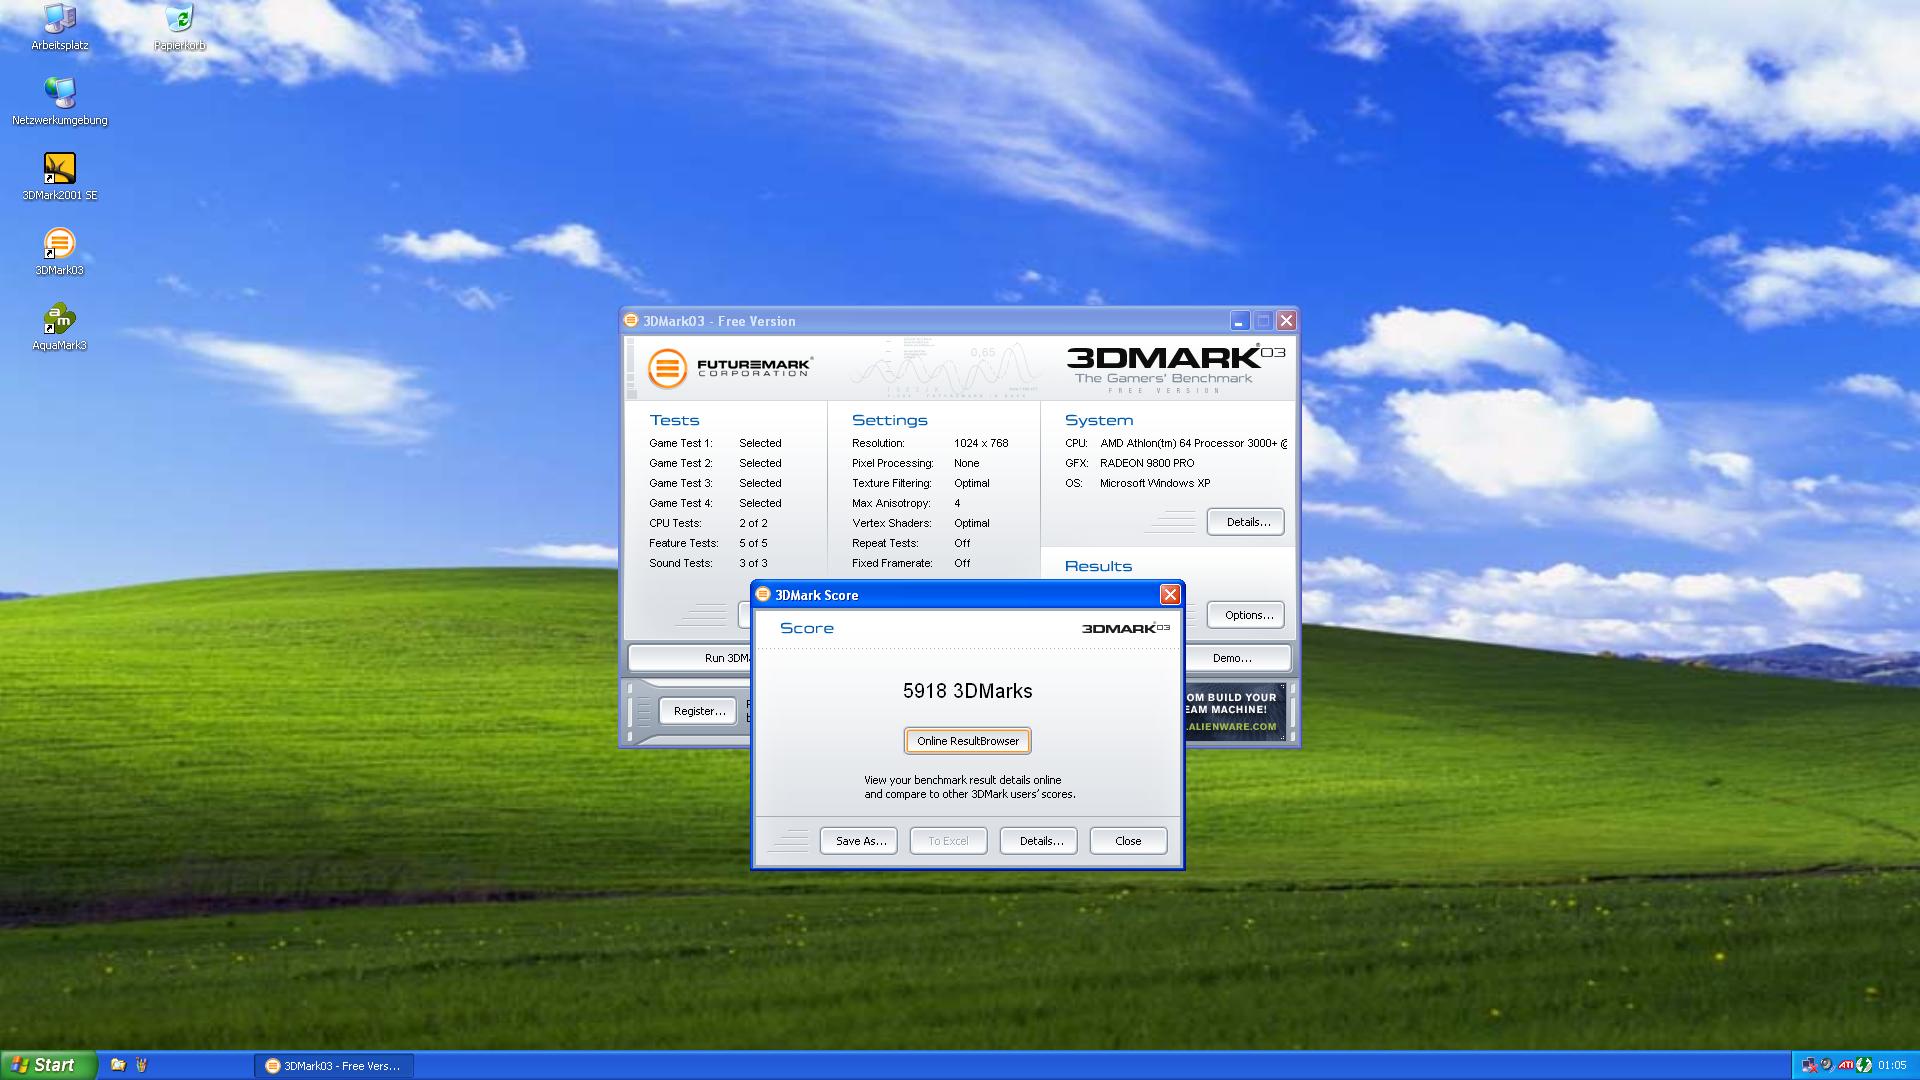Close the 3DMark Score dialog via X
Viewport: 1920px width, 1080px height.
click(1169, 595)
